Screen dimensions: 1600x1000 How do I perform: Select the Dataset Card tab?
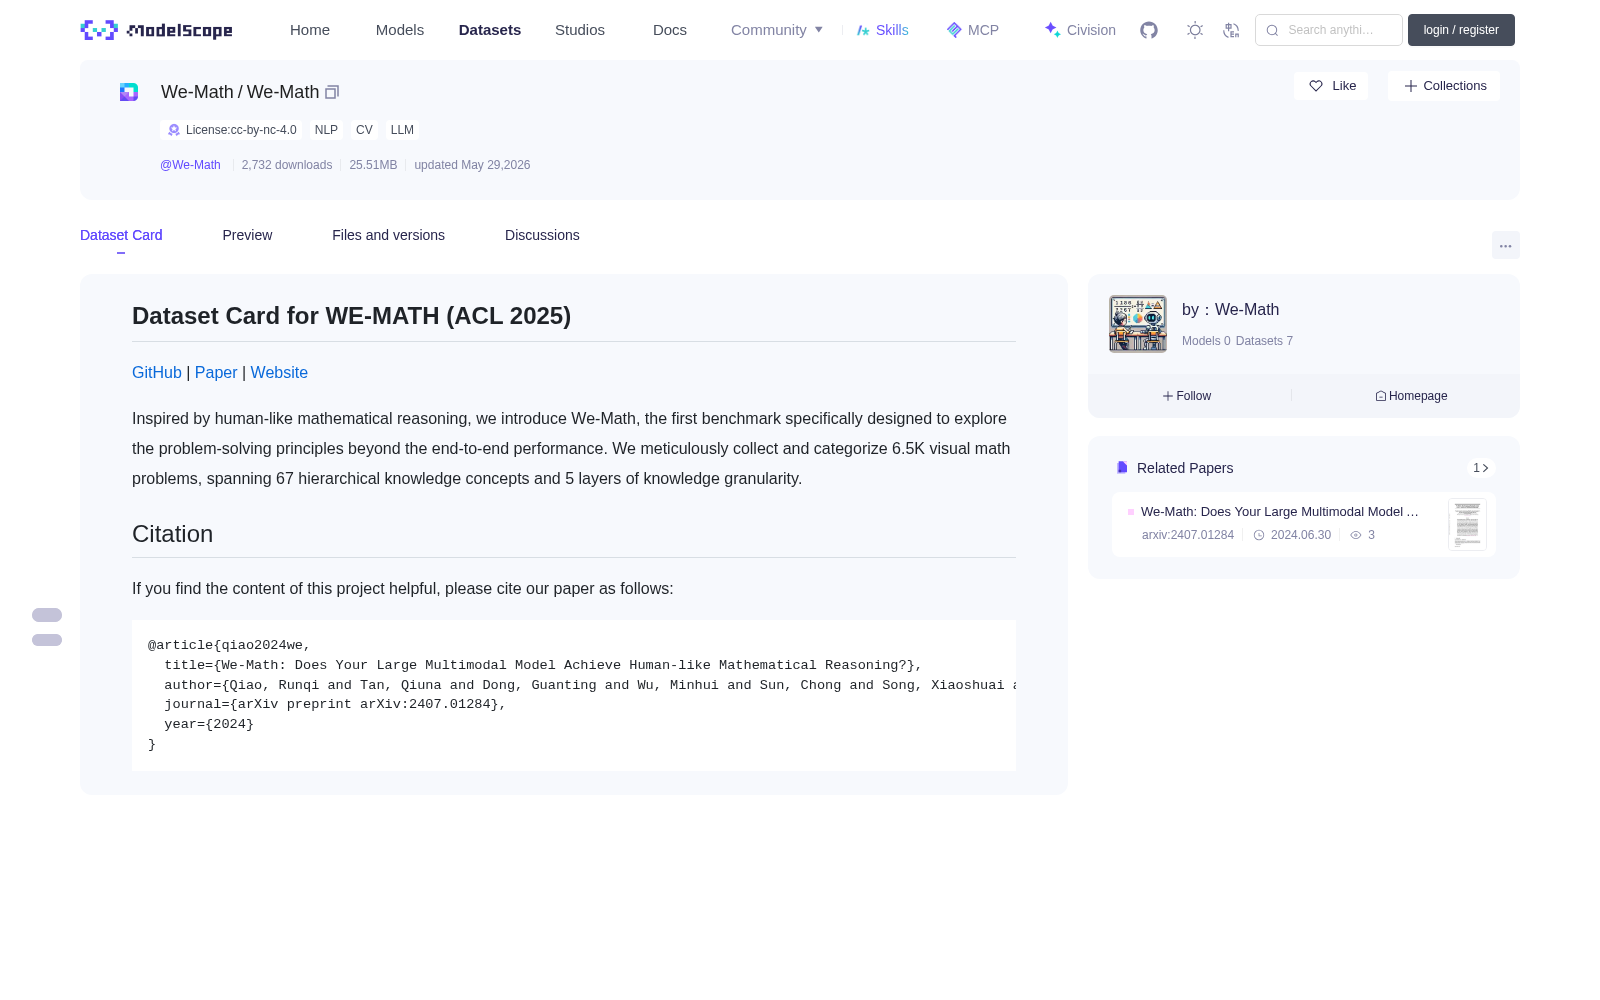tap(121, 235)
